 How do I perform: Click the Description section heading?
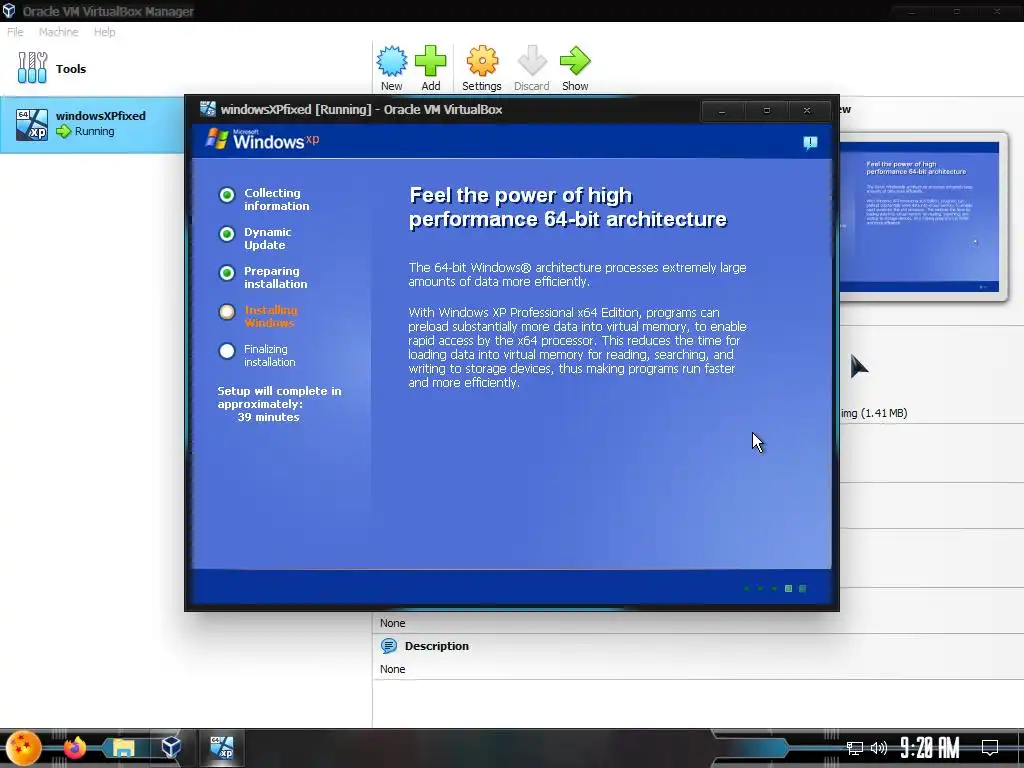click(437, 646)
